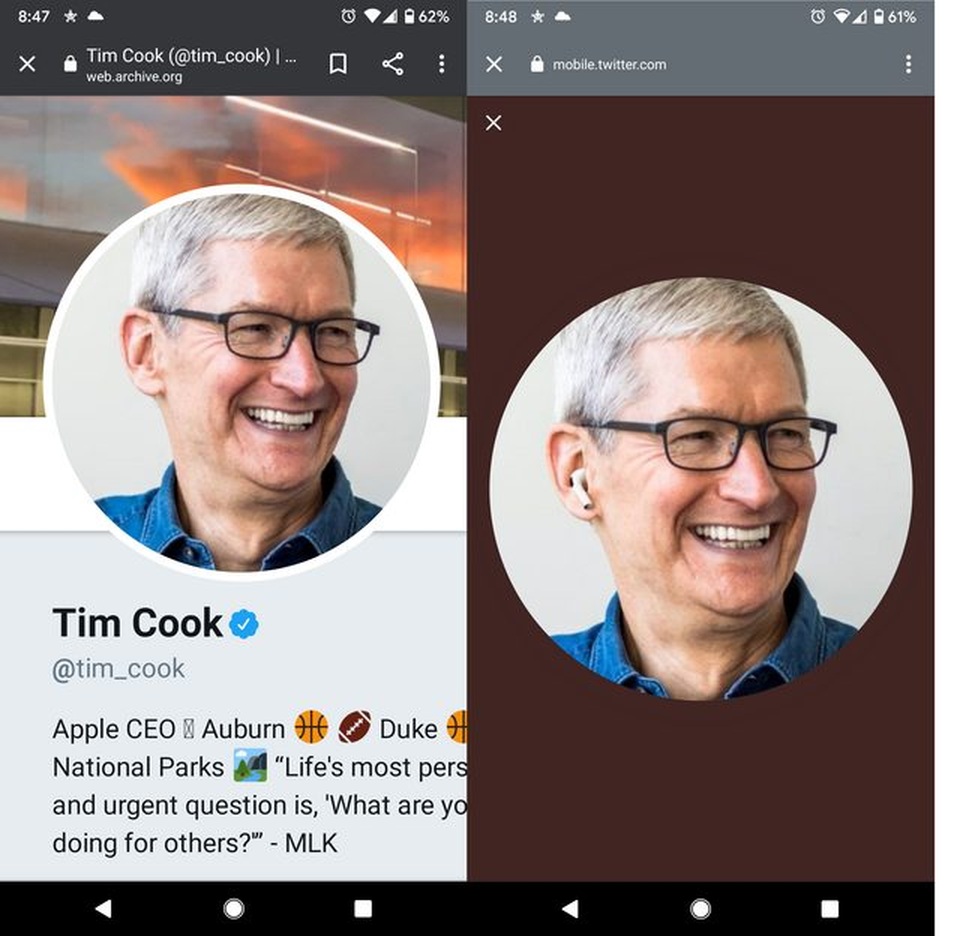Image resolution: width=960 pixels, height=936 pixels.
Task: Open three-dot menu in web.archive.org browser
Action: click(x=441, y=64)
